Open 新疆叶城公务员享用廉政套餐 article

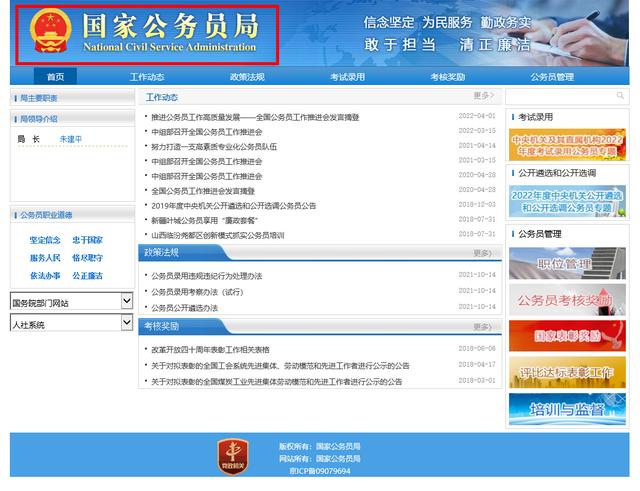coord(204,221)
